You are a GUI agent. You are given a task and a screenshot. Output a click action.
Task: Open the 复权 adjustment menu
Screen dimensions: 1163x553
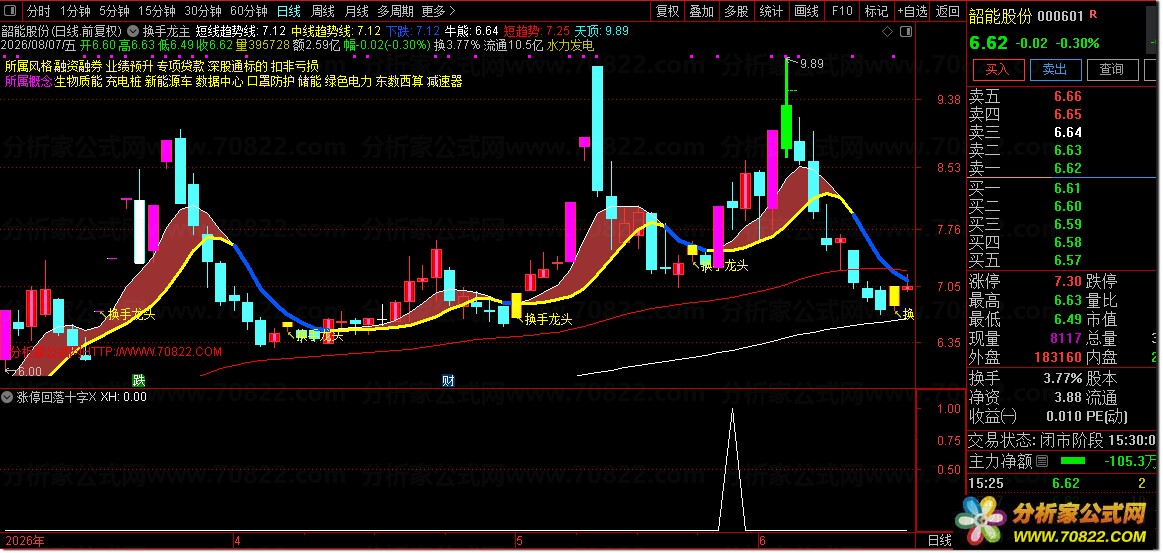pyautogui.click(x=668, y=11)
